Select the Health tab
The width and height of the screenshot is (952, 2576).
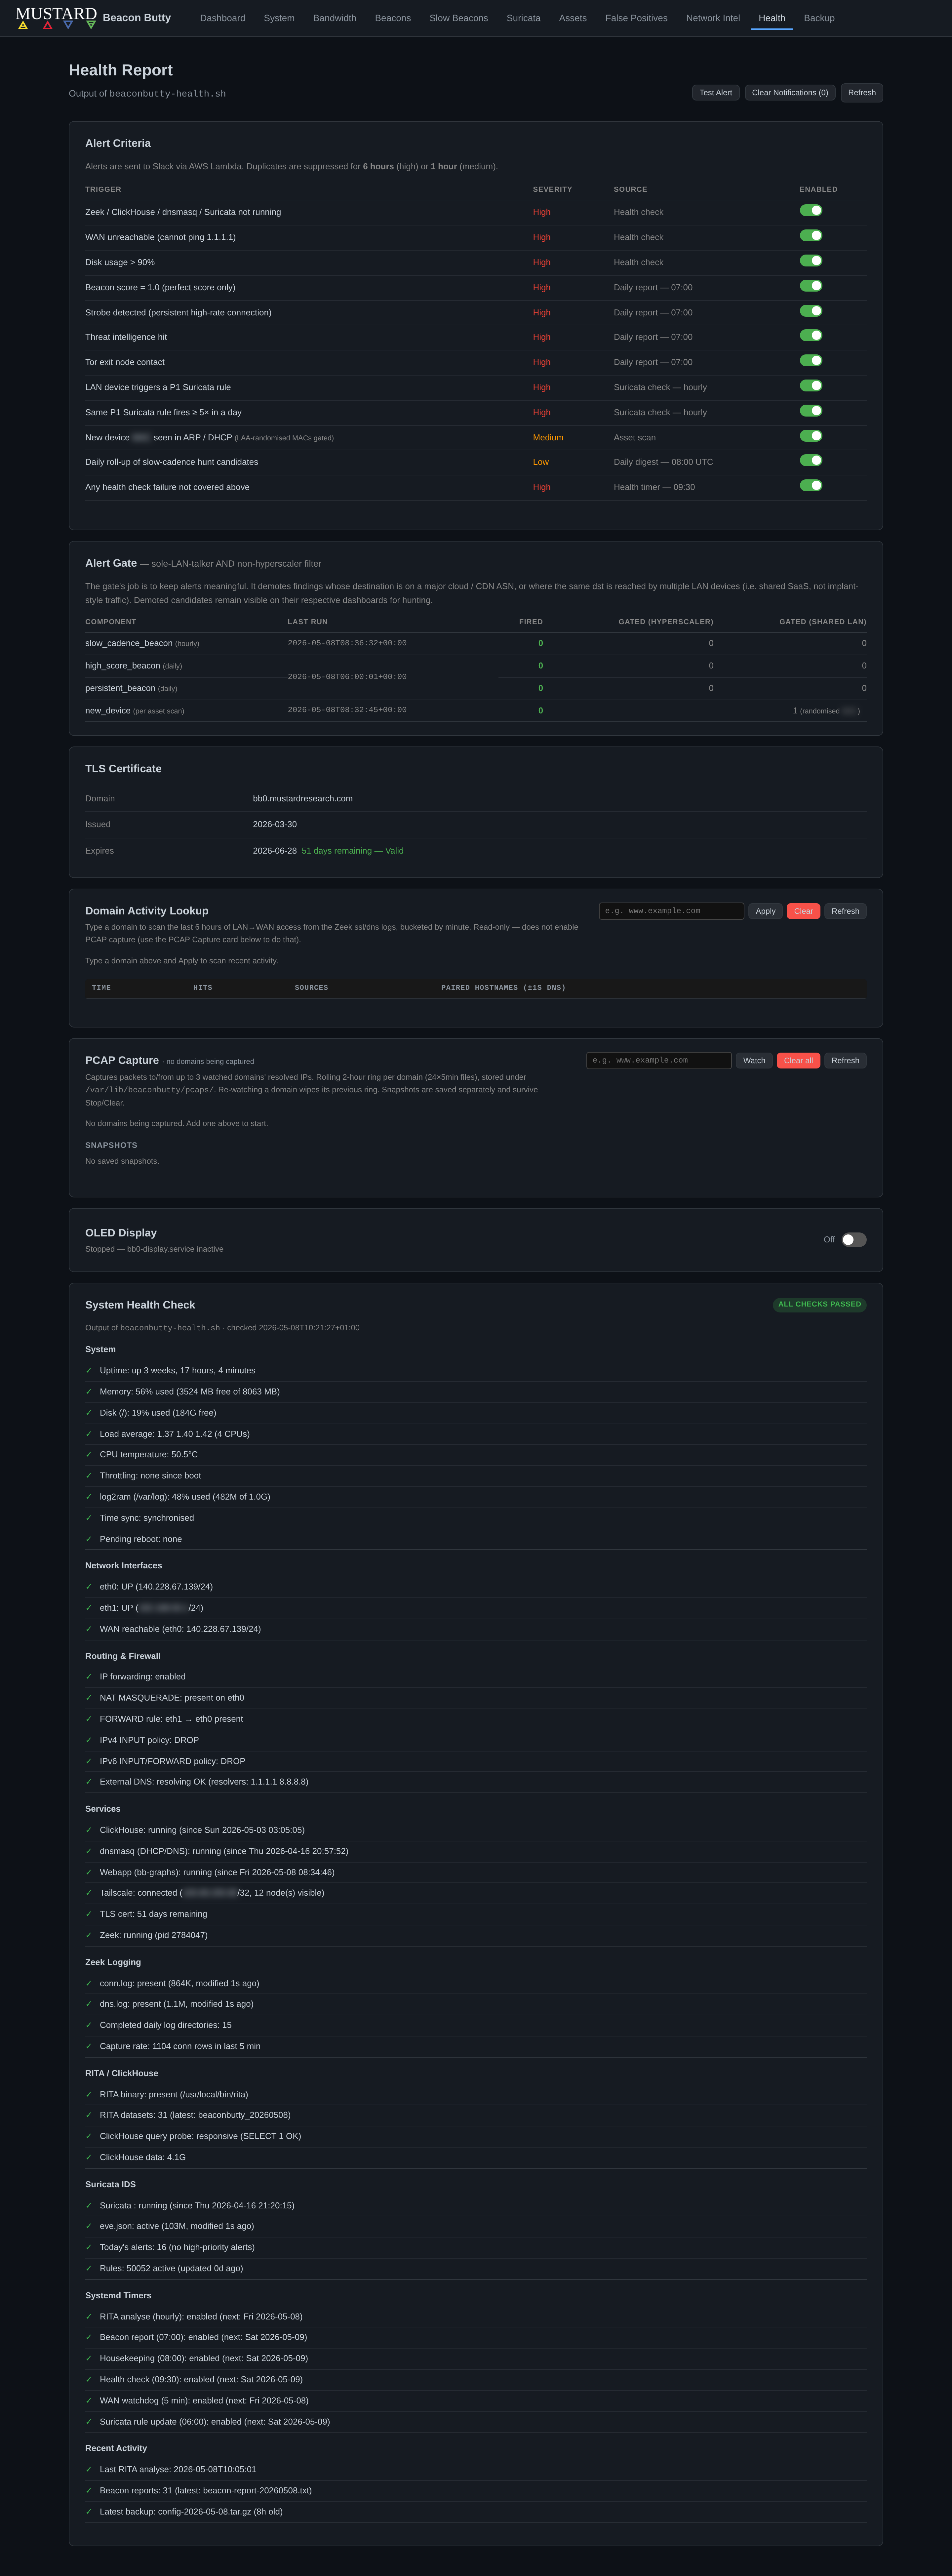coord(772,18)
